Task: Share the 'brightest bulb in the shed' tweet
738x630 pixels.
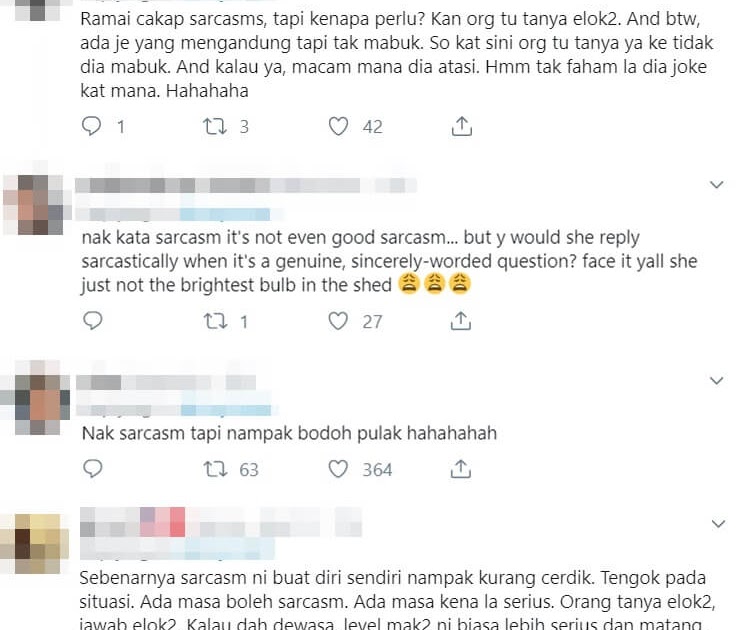Action: [x=461, y=321]
